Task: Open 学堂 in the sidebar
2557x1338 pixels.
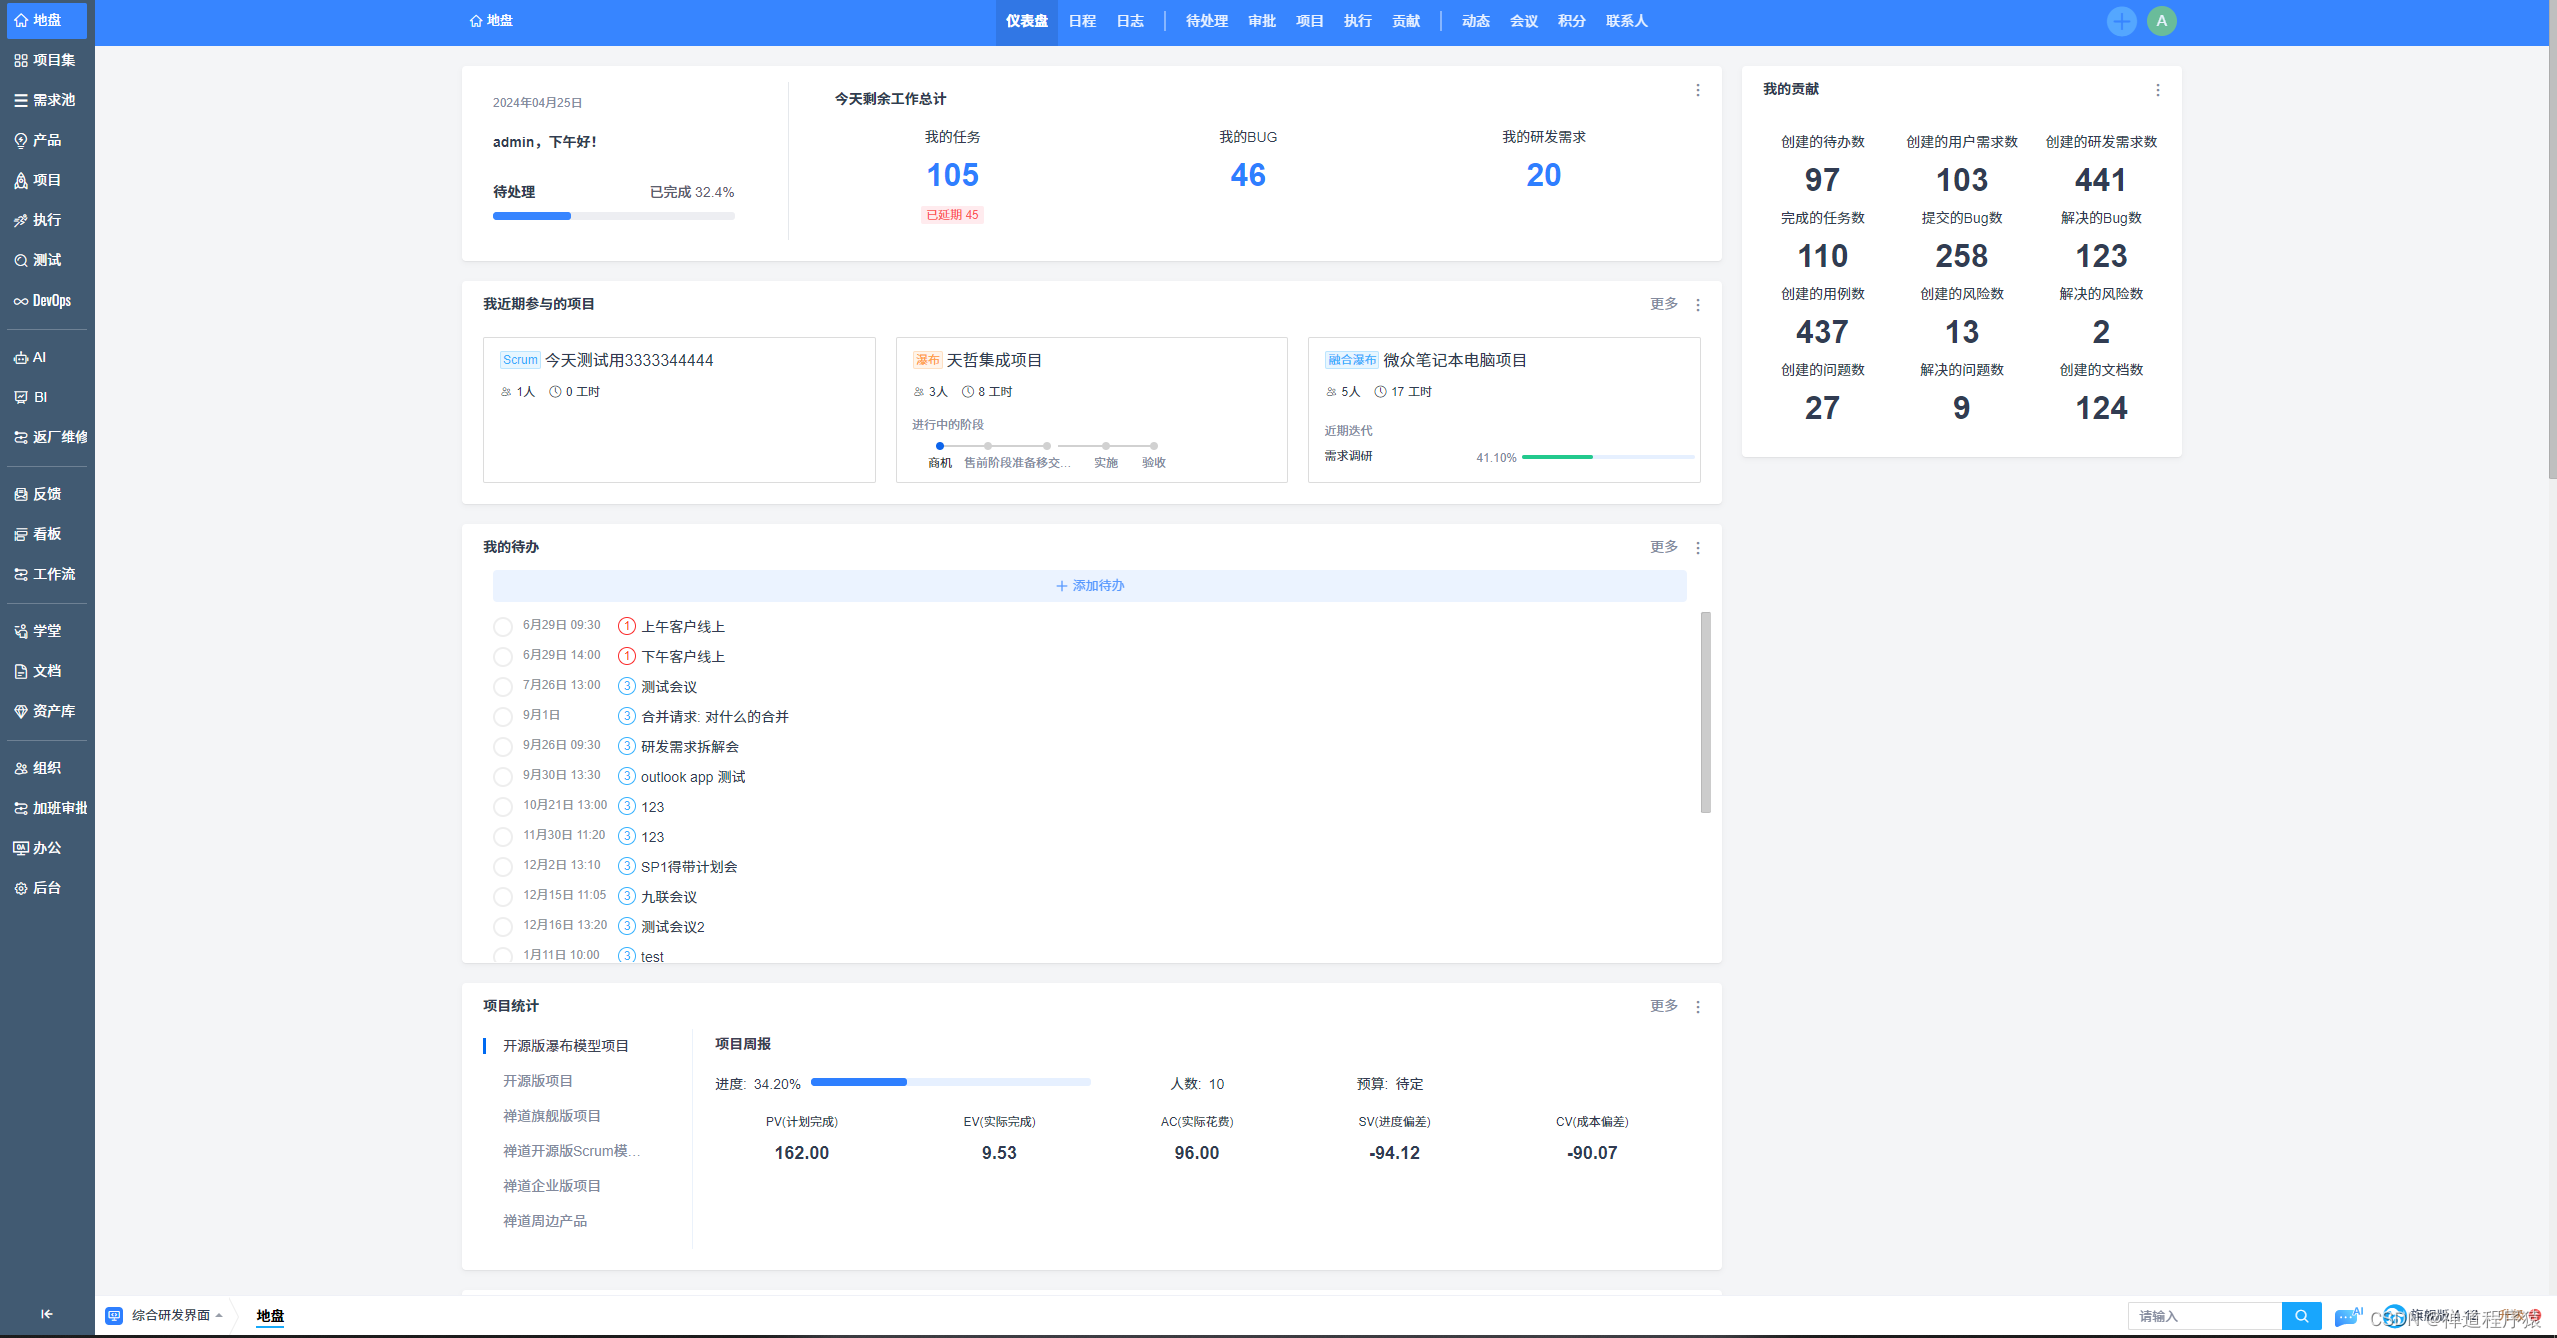Action: pyautogui.click(x=46, y=631)
